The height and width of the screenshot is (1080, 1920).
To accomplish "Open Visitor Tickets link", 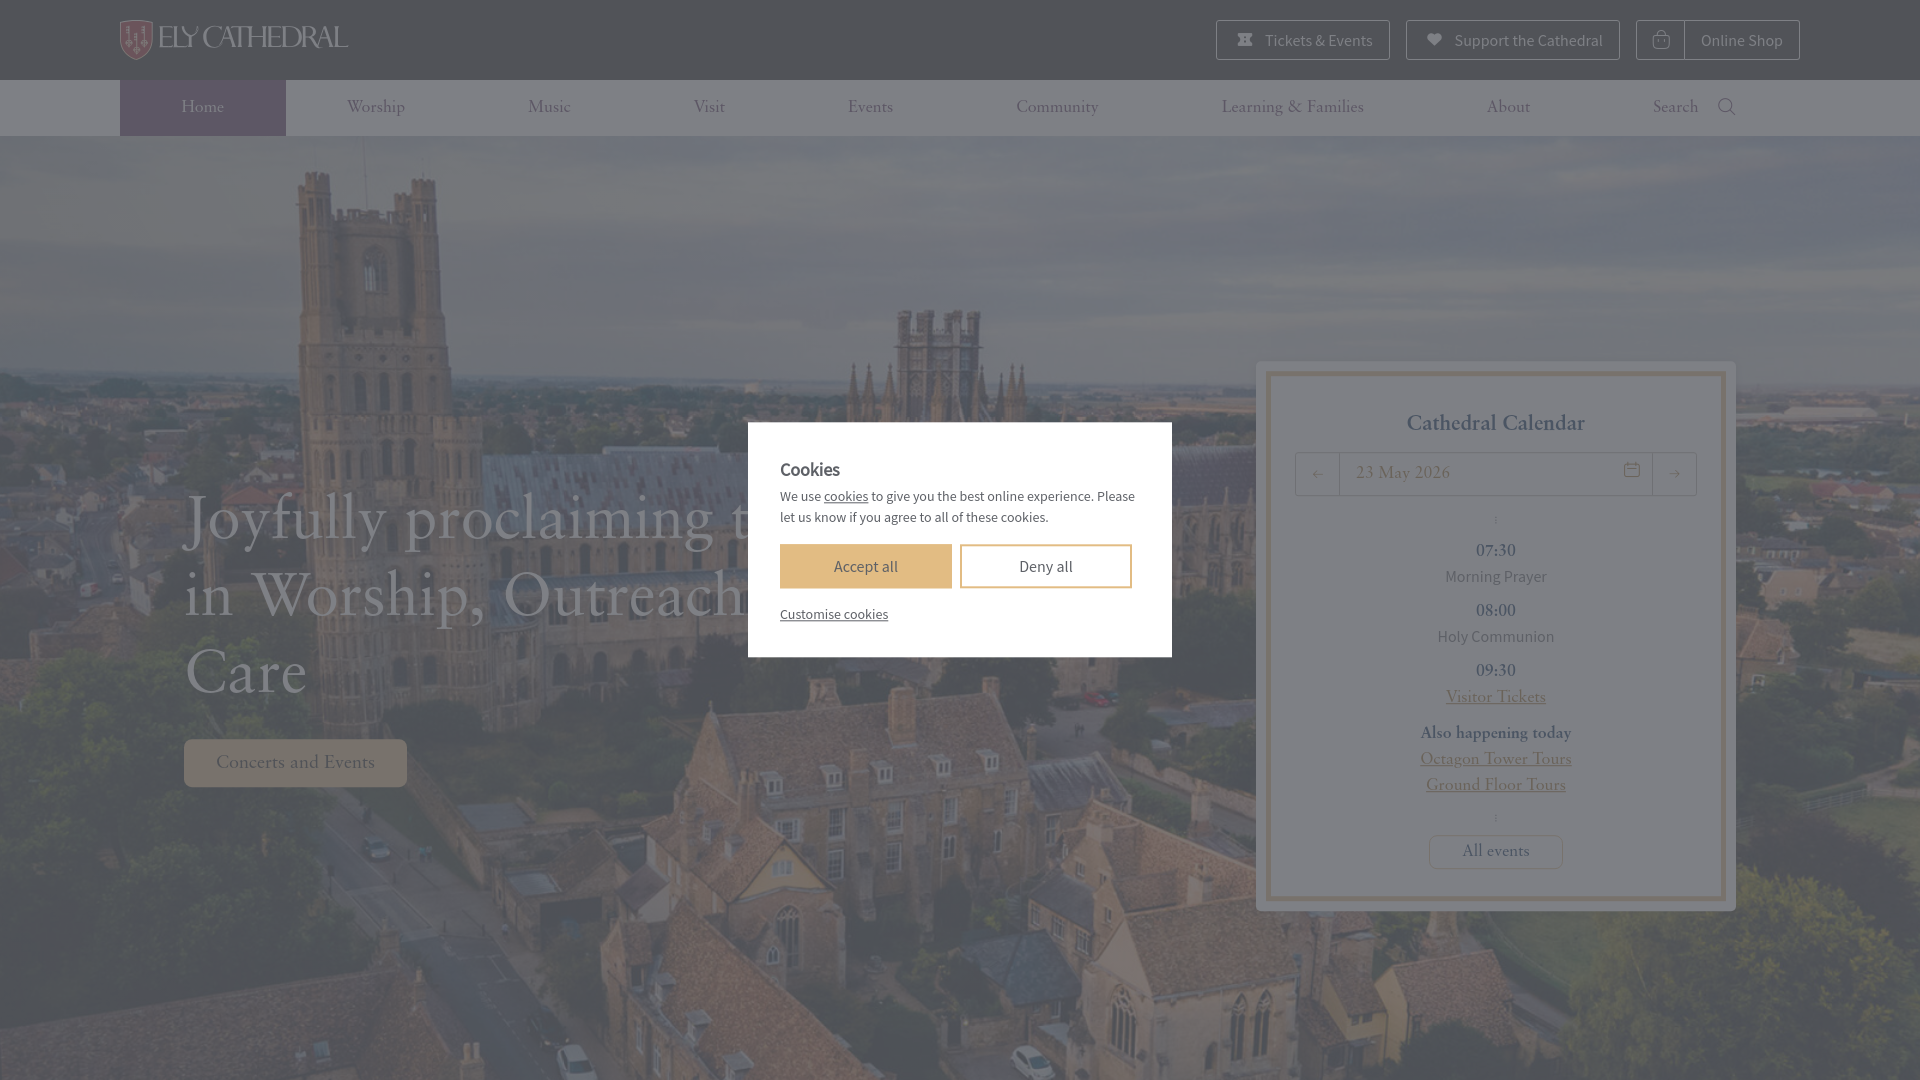I will click(x=1496, y=697).
